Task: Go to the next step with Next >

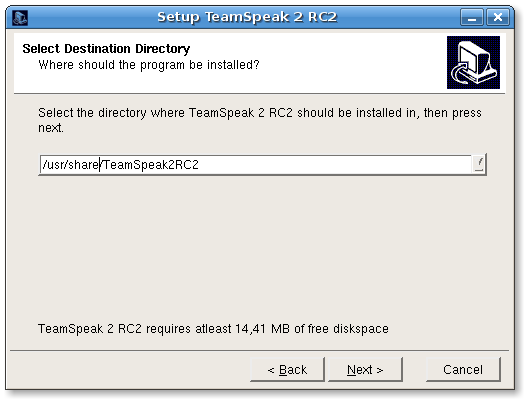Action: pyautogui.click(x=365, y=370)
